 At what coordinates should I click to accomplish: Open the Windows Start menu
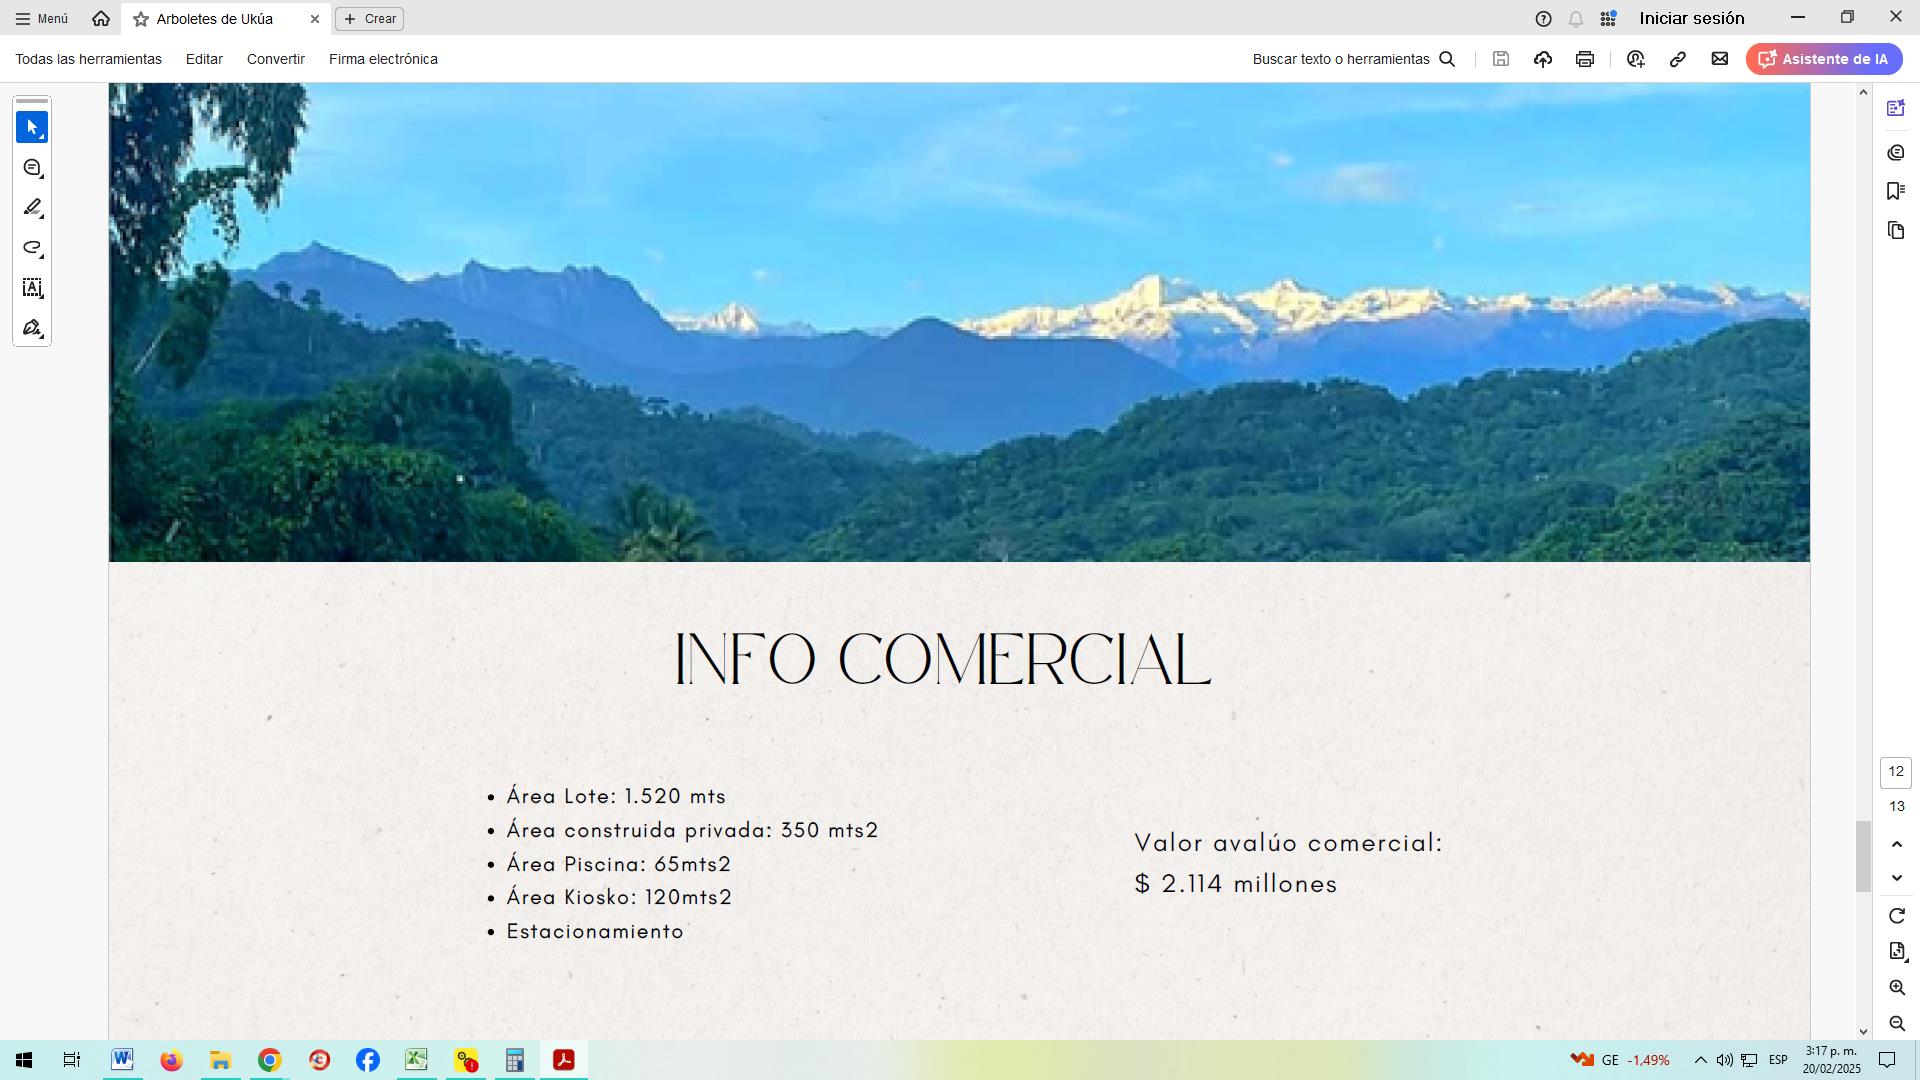click(x=24, y=1060)
